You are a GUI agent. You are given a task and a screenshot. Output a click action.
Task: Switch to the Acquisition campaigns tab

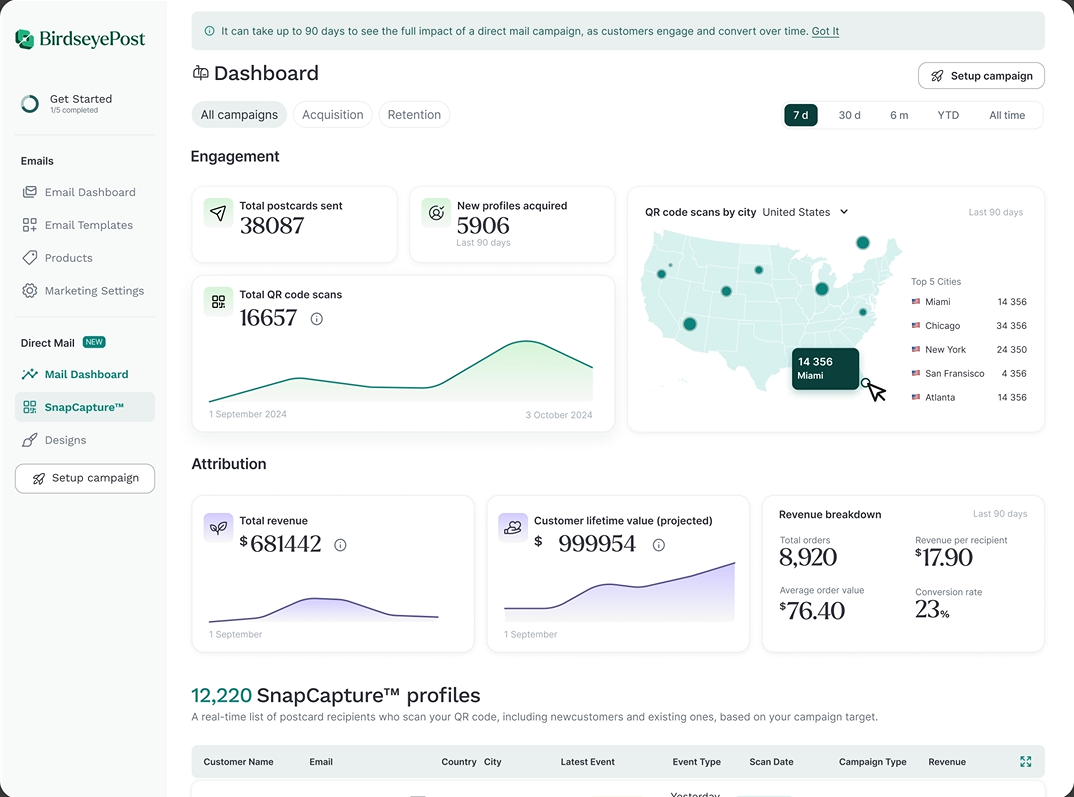tap(332, 115)
